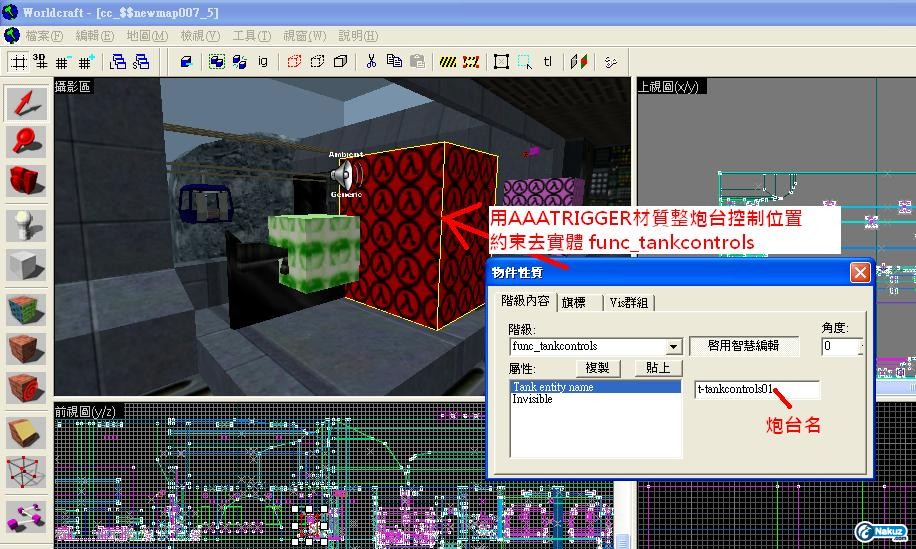This screenshot has width=916, height=549.
Task: Select the Magnify tool
Action: tap(26, 141)
